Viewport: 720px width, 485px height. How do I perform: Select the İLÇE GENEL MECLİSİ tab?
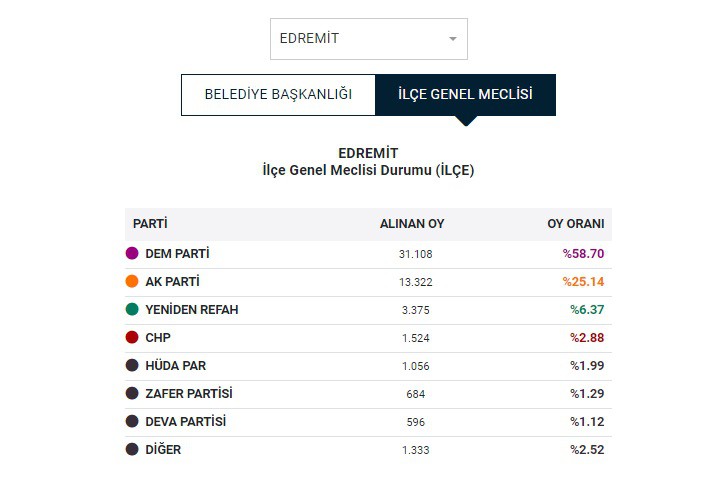pyautogui.click(x=466, y=95)
